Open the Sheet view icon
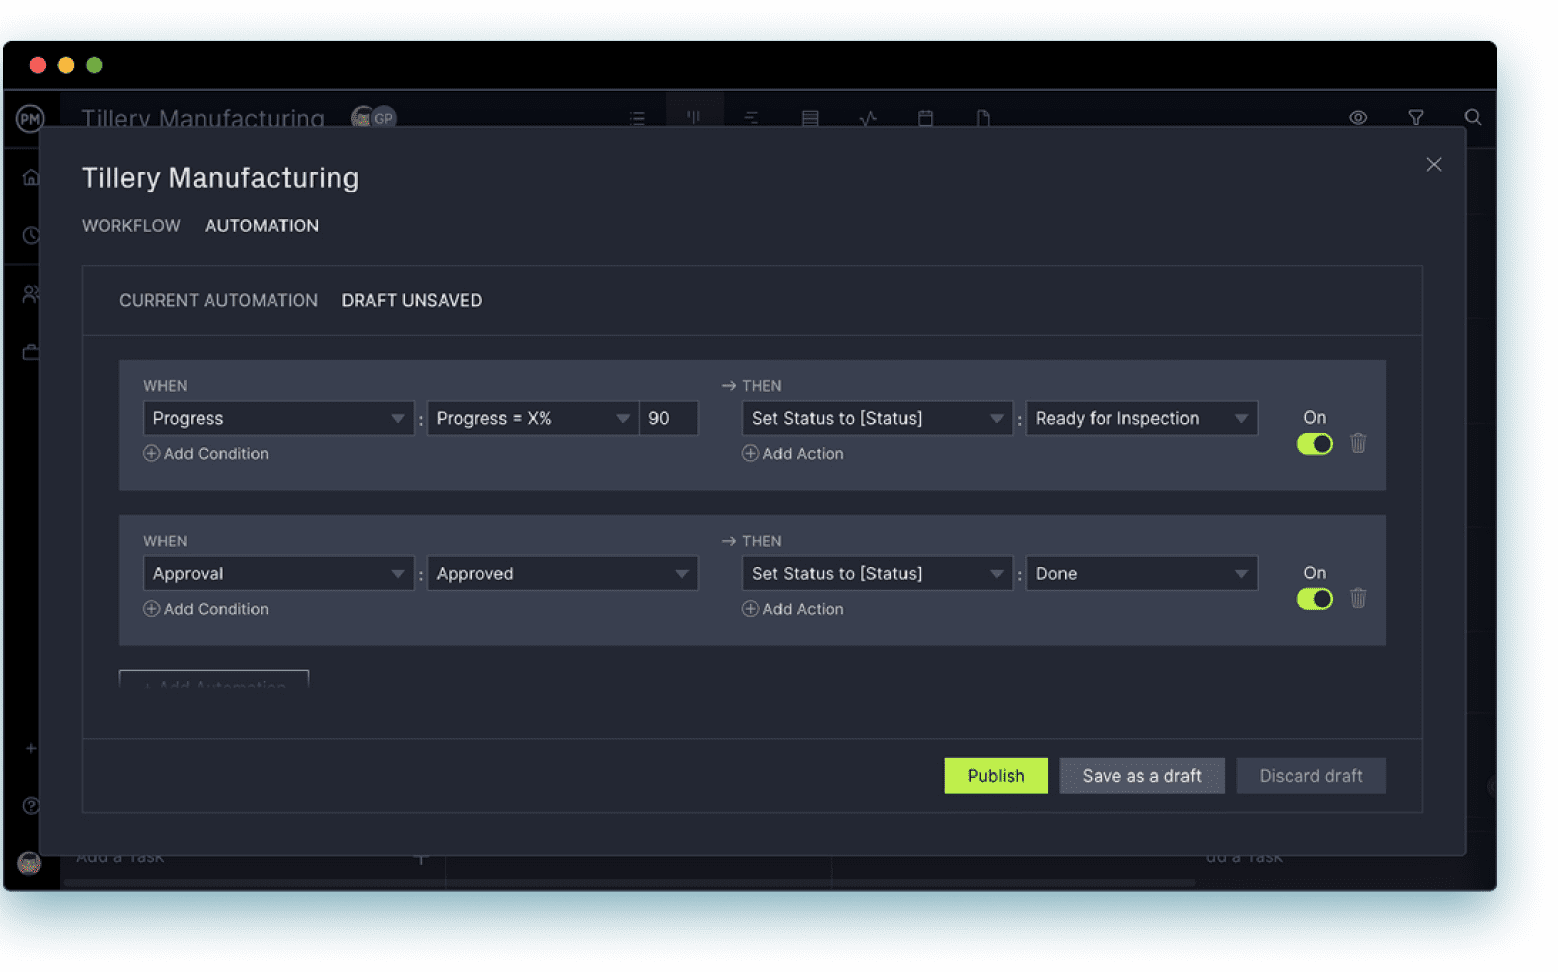The width and height of the screenshot is (1558, 972). coord(810,117)
